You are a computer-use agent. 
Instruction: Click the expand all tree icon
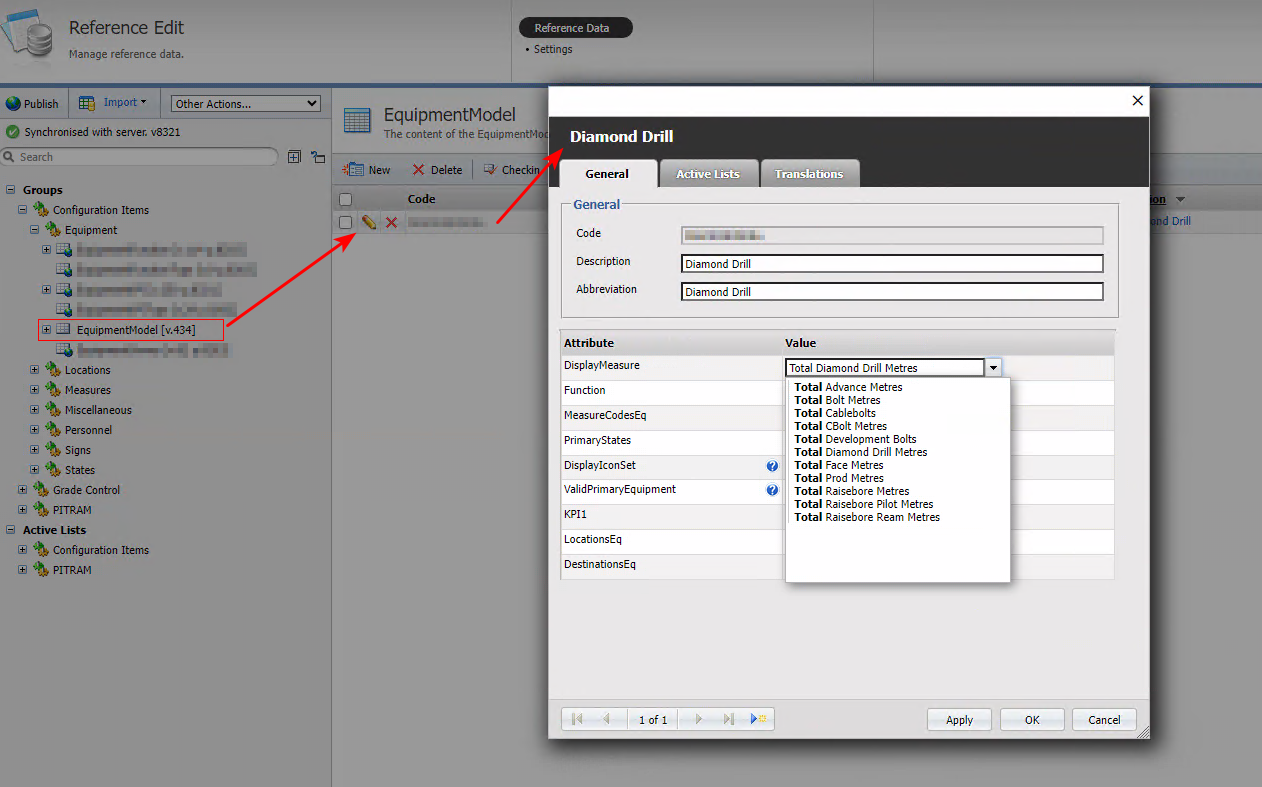tap(294, 157)
